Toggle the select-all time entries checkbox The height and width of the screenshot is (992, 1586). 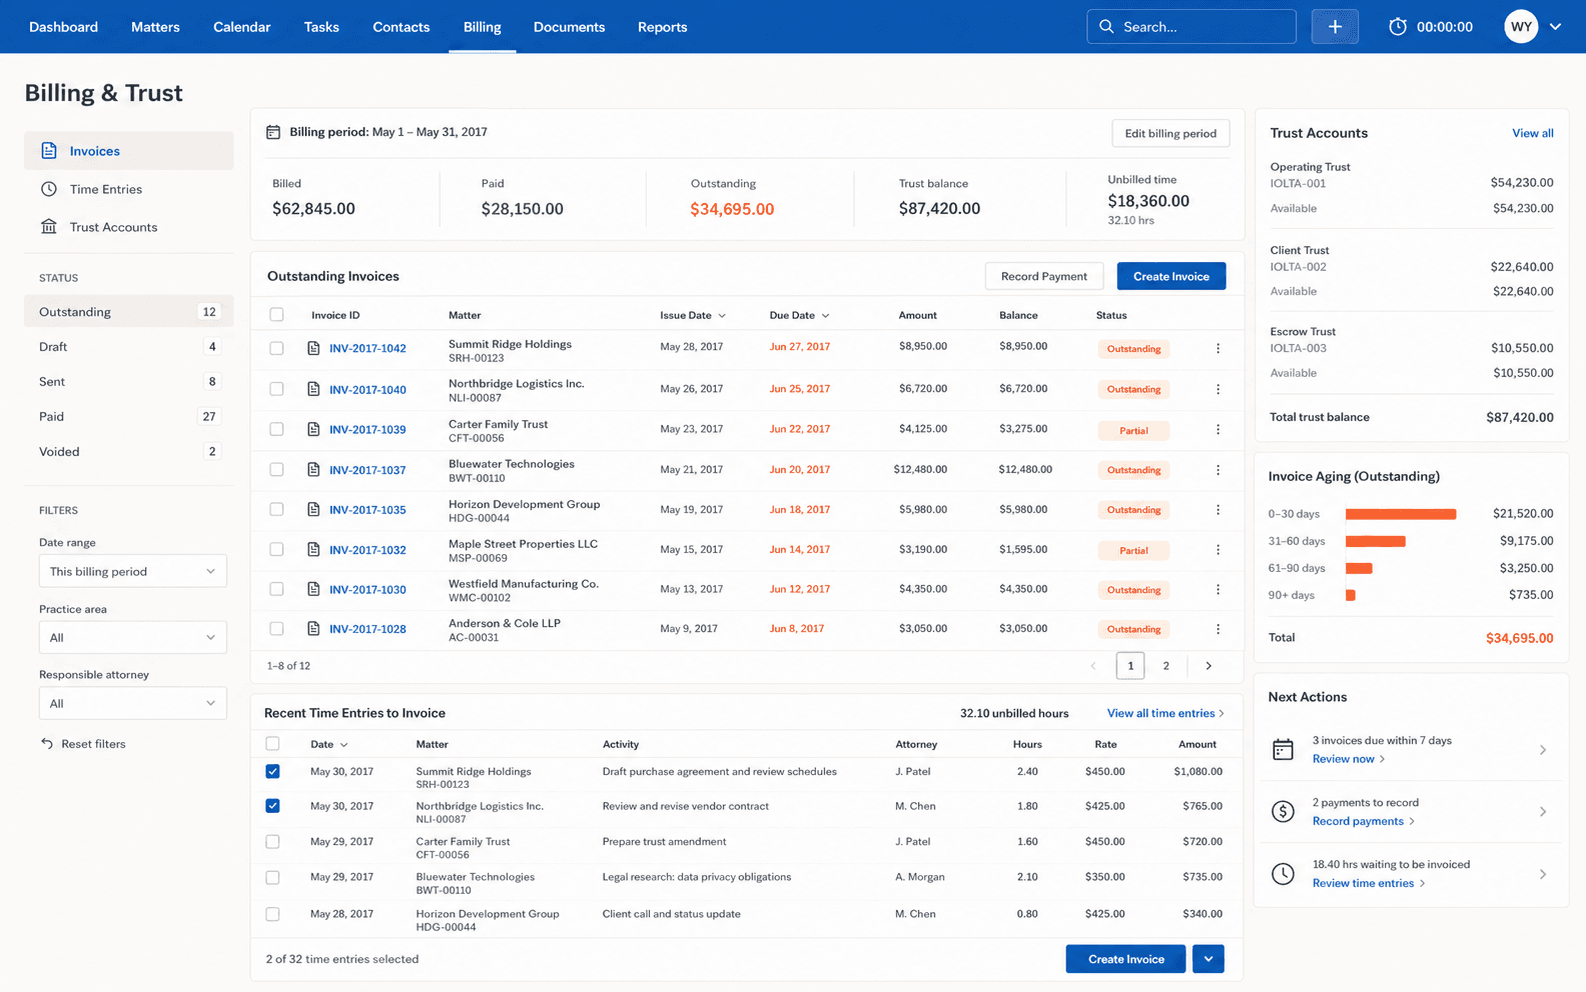(272, 744)
